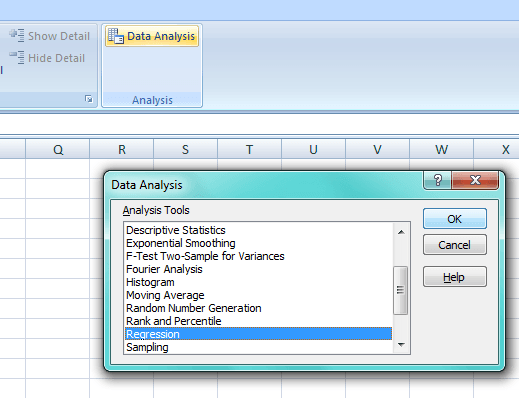Choose F-Test Two-Sample for Variances
Image resolution: width=519 pixels, height=398 pixels.
258,256
